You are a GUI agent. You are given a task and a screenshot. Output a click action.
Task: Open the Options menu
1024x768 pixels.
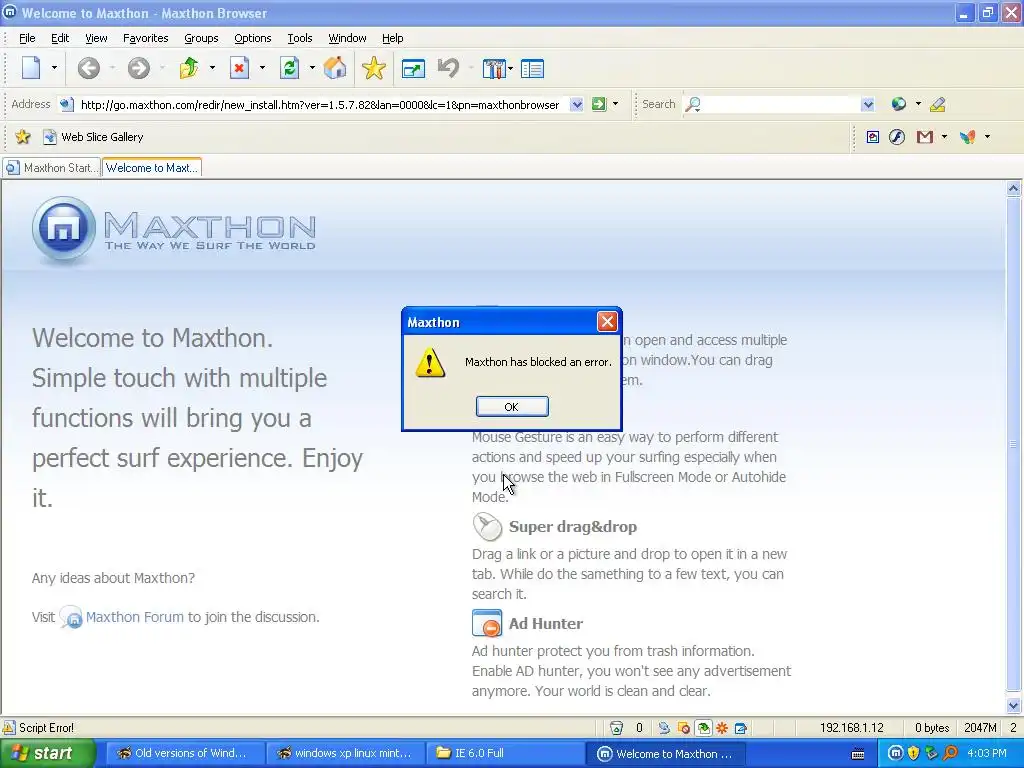253,38
